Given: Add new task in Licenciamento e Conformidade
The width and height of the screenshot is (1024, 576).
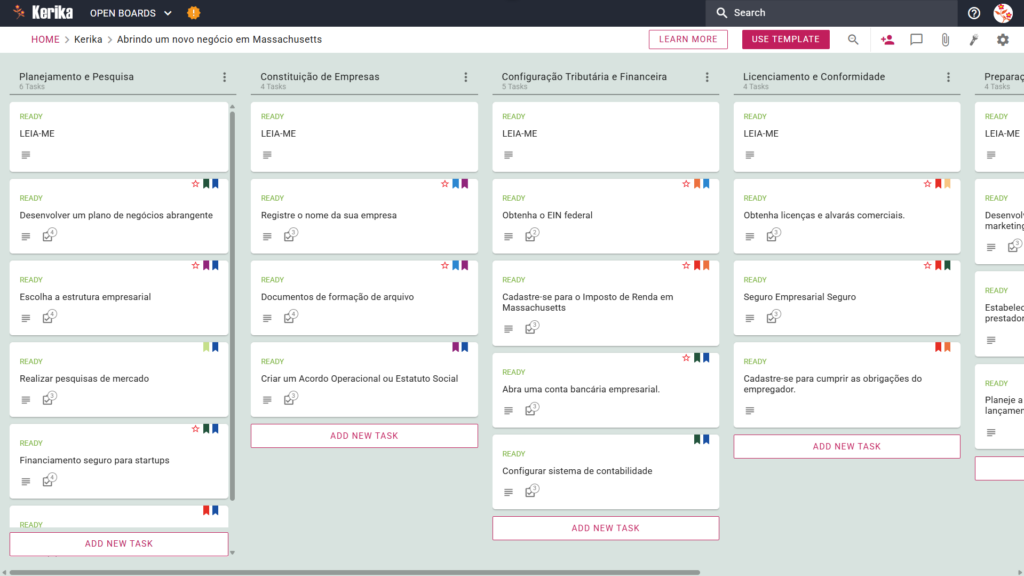Looking at the screenshot, I should click(x=846, y=446).
